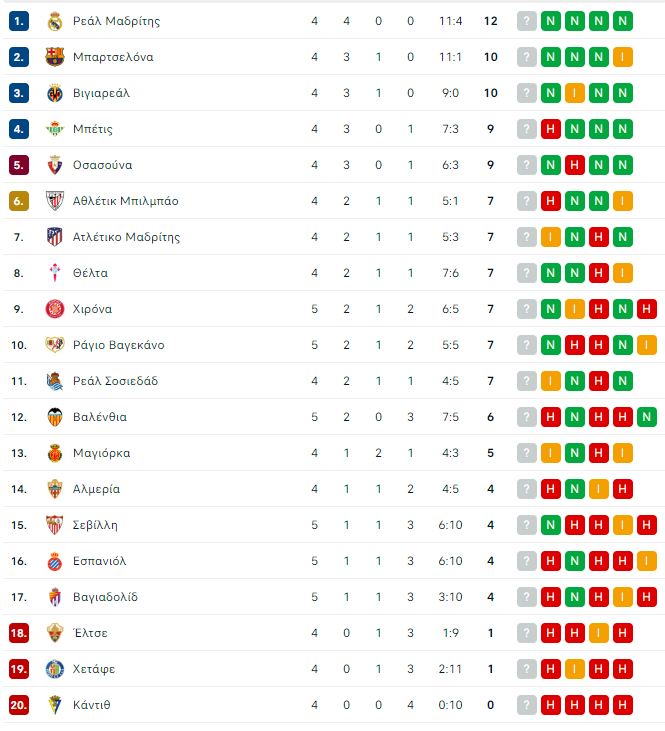665x731 pixels.
Task: Click the Cádiz crest in last row
Action: 55,705
